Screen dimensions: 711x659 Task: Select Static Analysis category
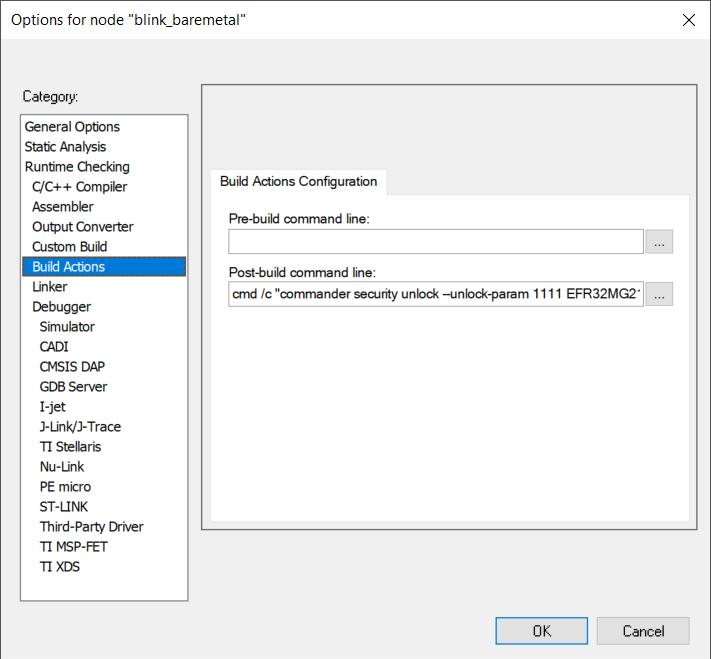[65, 147]
